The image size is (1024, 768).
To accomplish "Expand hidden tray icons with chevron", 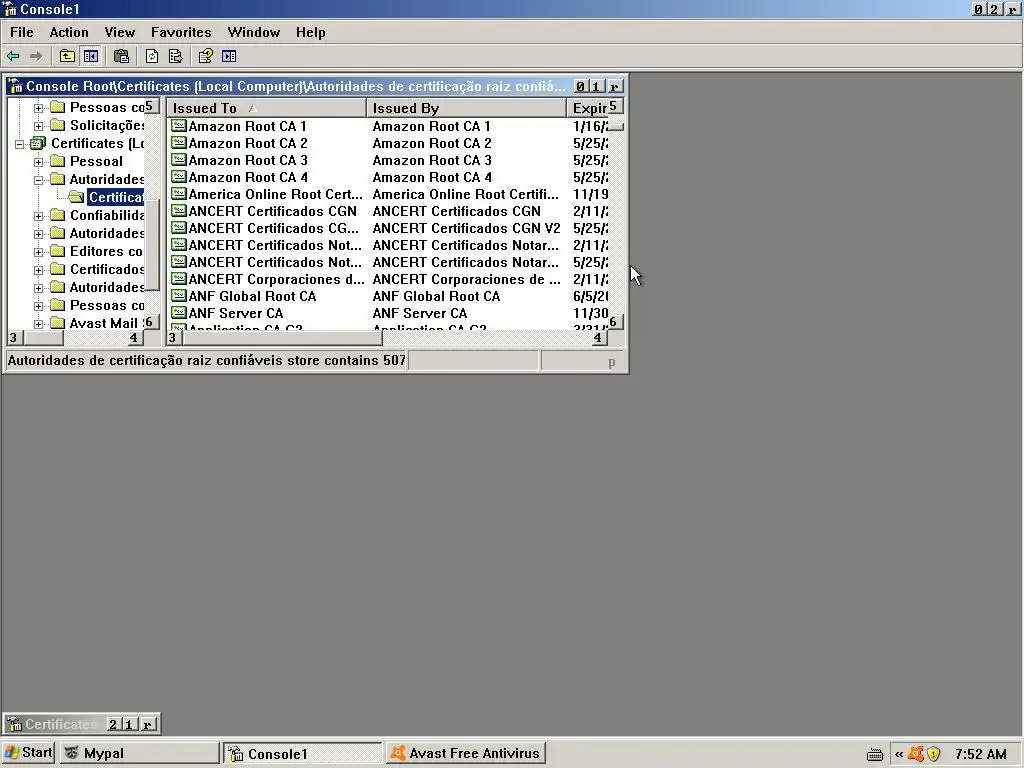I will click(x=899, y=754).
